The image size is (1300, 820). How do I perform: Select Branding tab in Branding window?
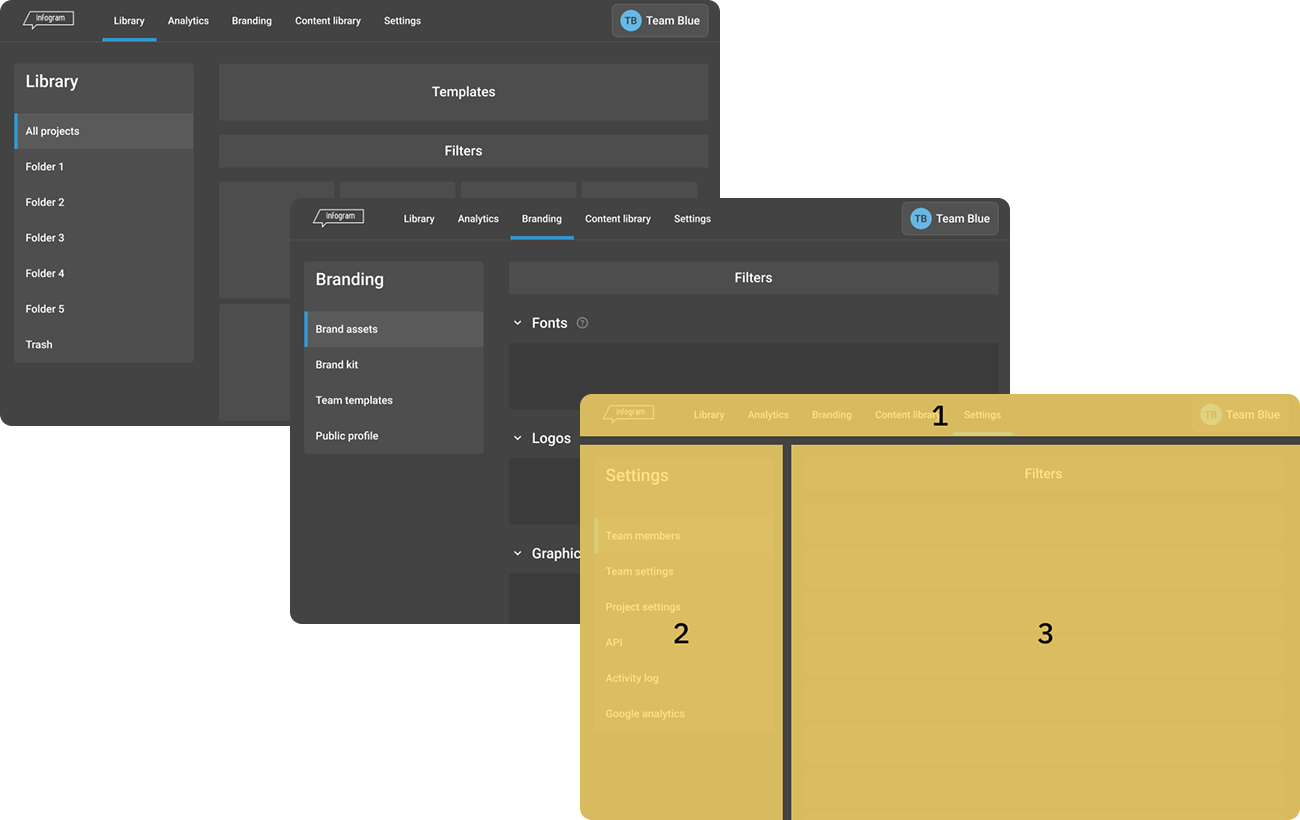coord(542,219)
